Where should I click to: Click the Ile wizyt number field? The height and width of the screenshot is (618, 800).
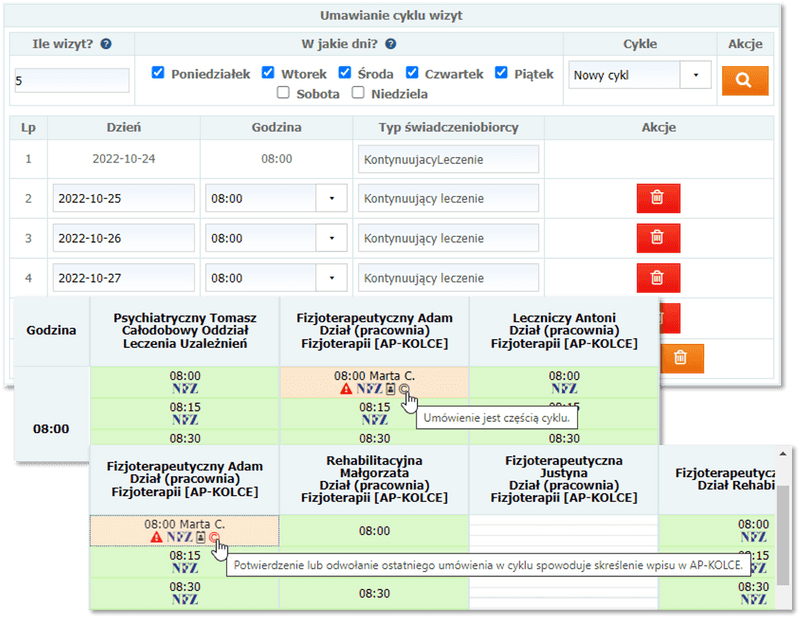click(x=72, y=81)
